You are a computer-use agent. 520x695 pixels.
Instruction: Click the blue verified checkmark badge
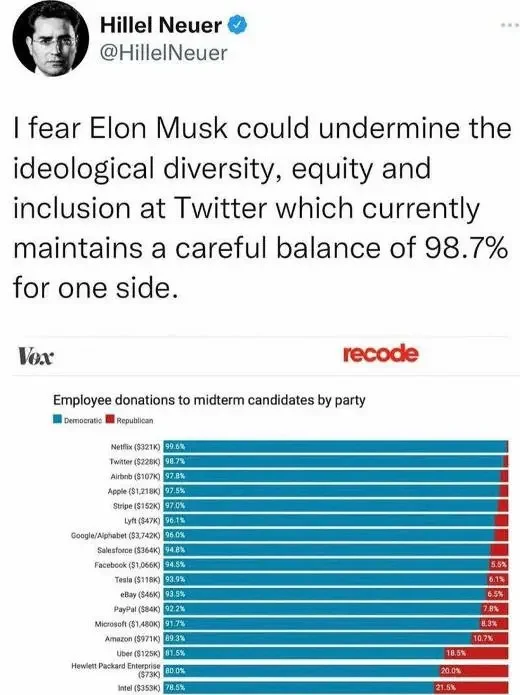pyautogui.click(x=237, y=24)
